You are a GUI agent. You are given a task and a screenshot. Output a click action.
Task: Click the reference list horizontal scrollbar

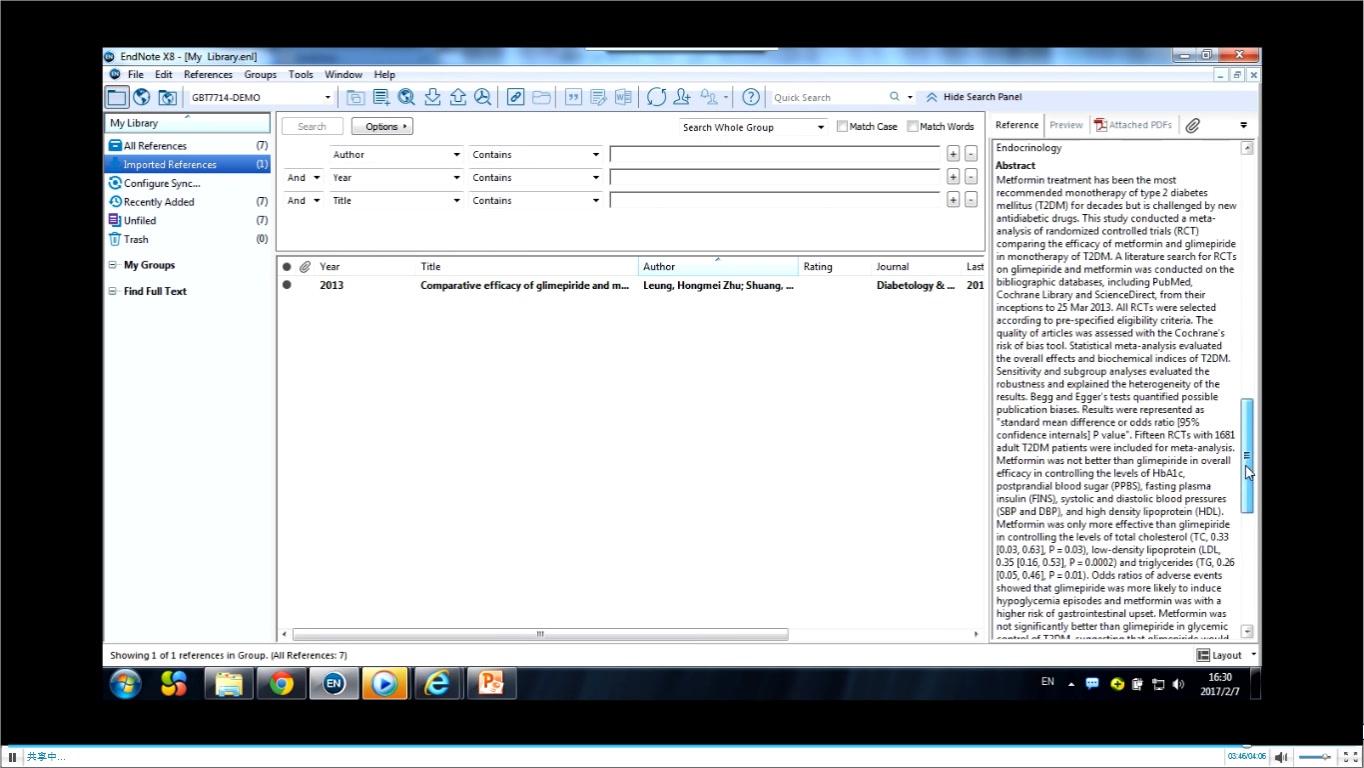click(x=540, y=634)
